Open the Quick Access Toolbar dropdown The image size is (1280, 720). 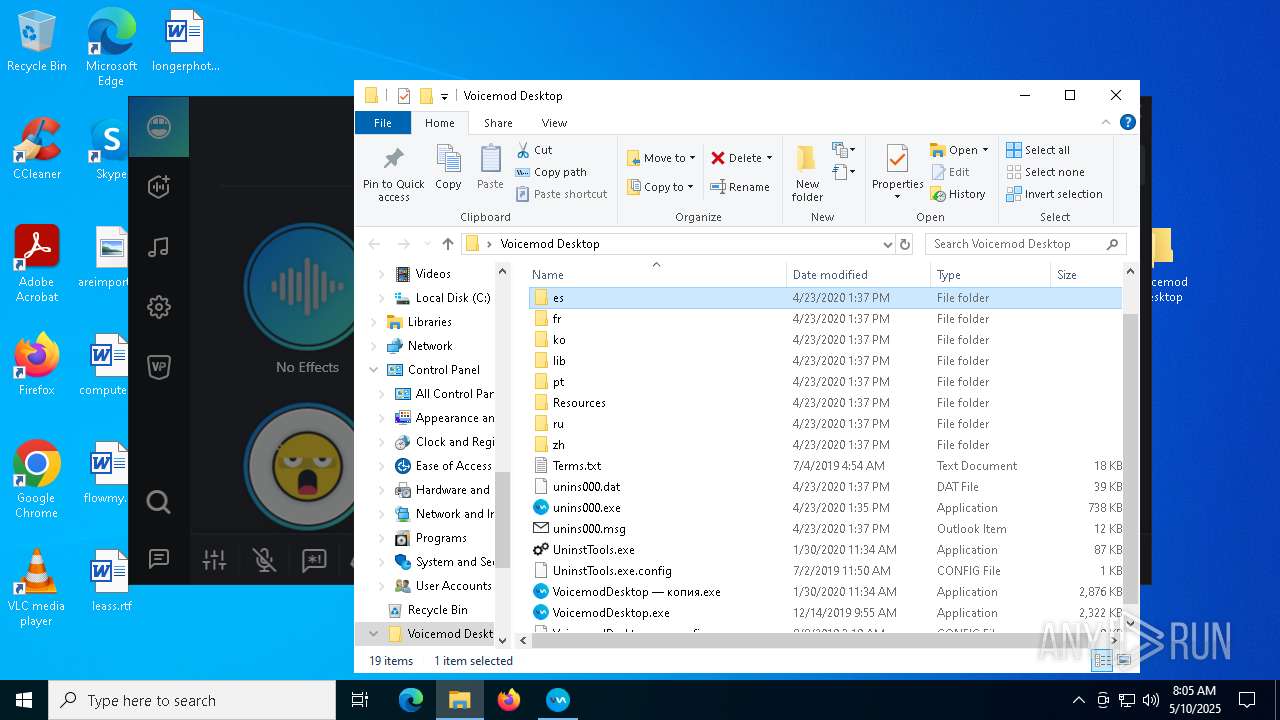(444, 96)
